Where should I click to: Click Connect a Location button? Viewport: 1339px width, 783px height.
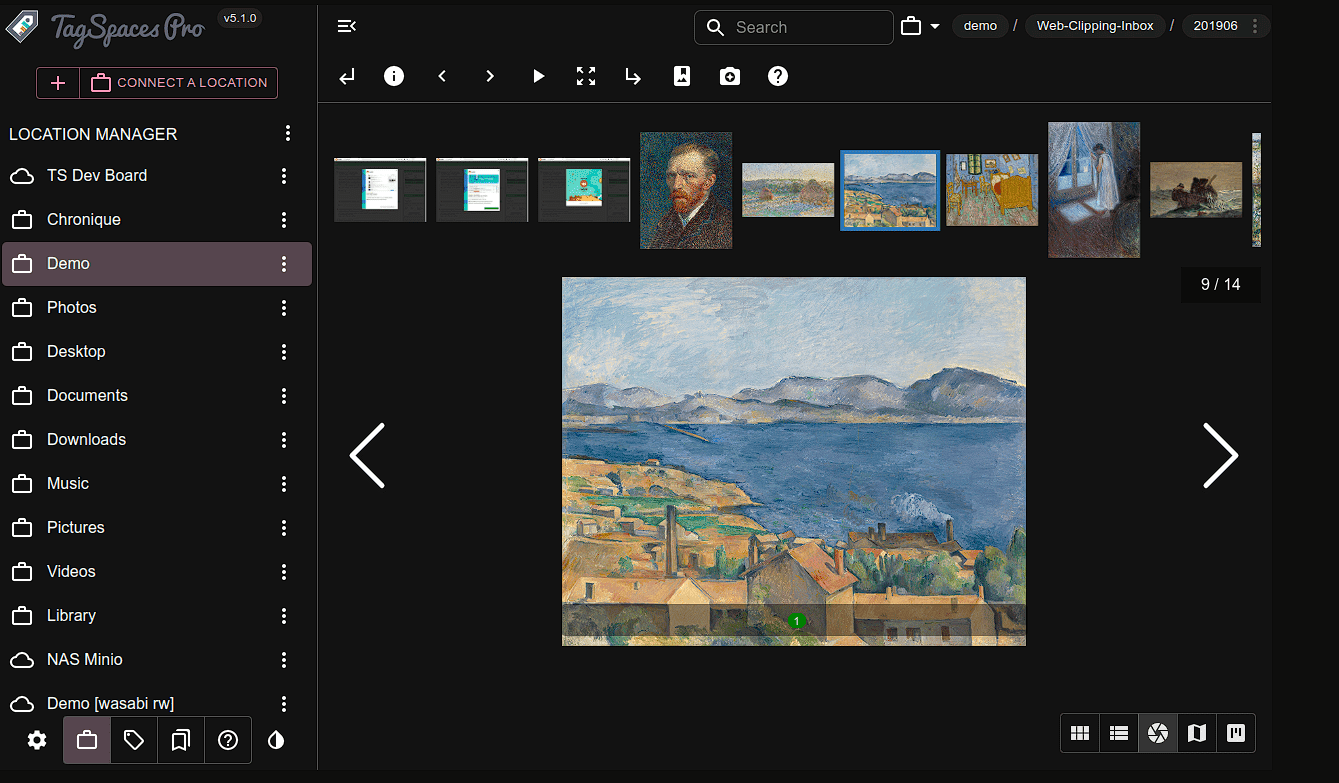coord(178,83)
